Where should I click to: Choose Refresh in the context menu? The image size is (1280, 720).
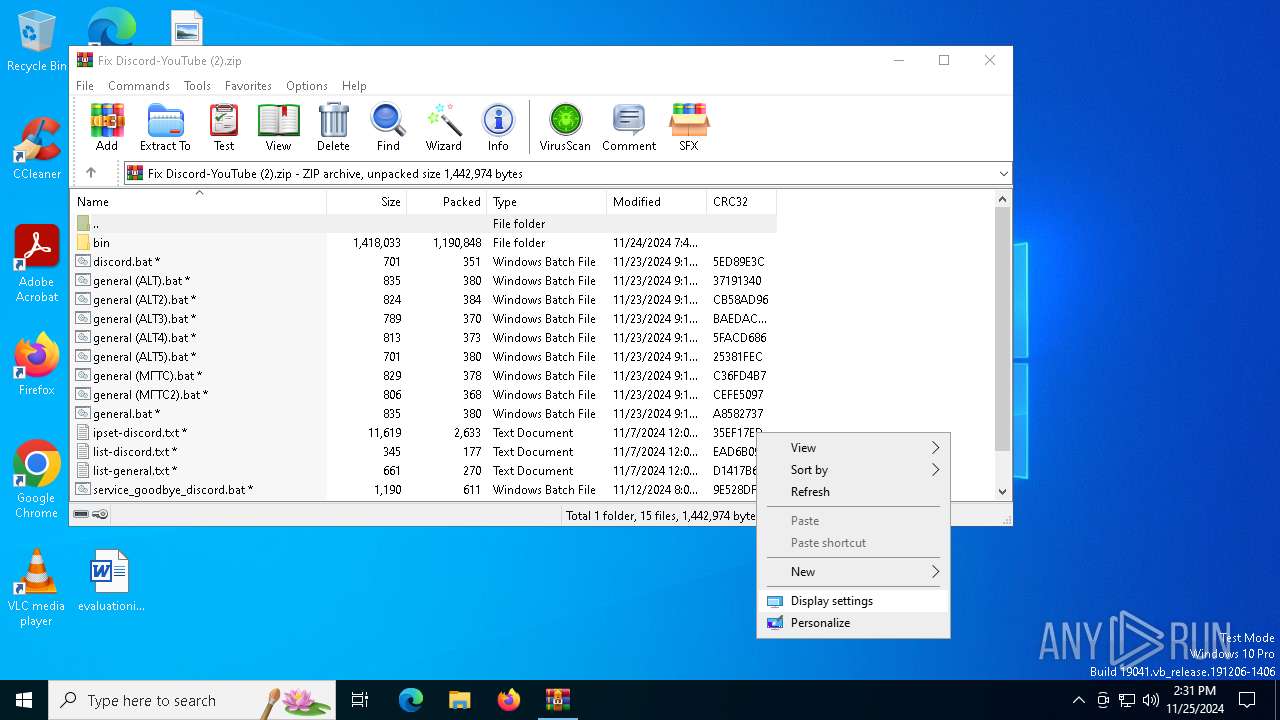[x=853, y=492]
